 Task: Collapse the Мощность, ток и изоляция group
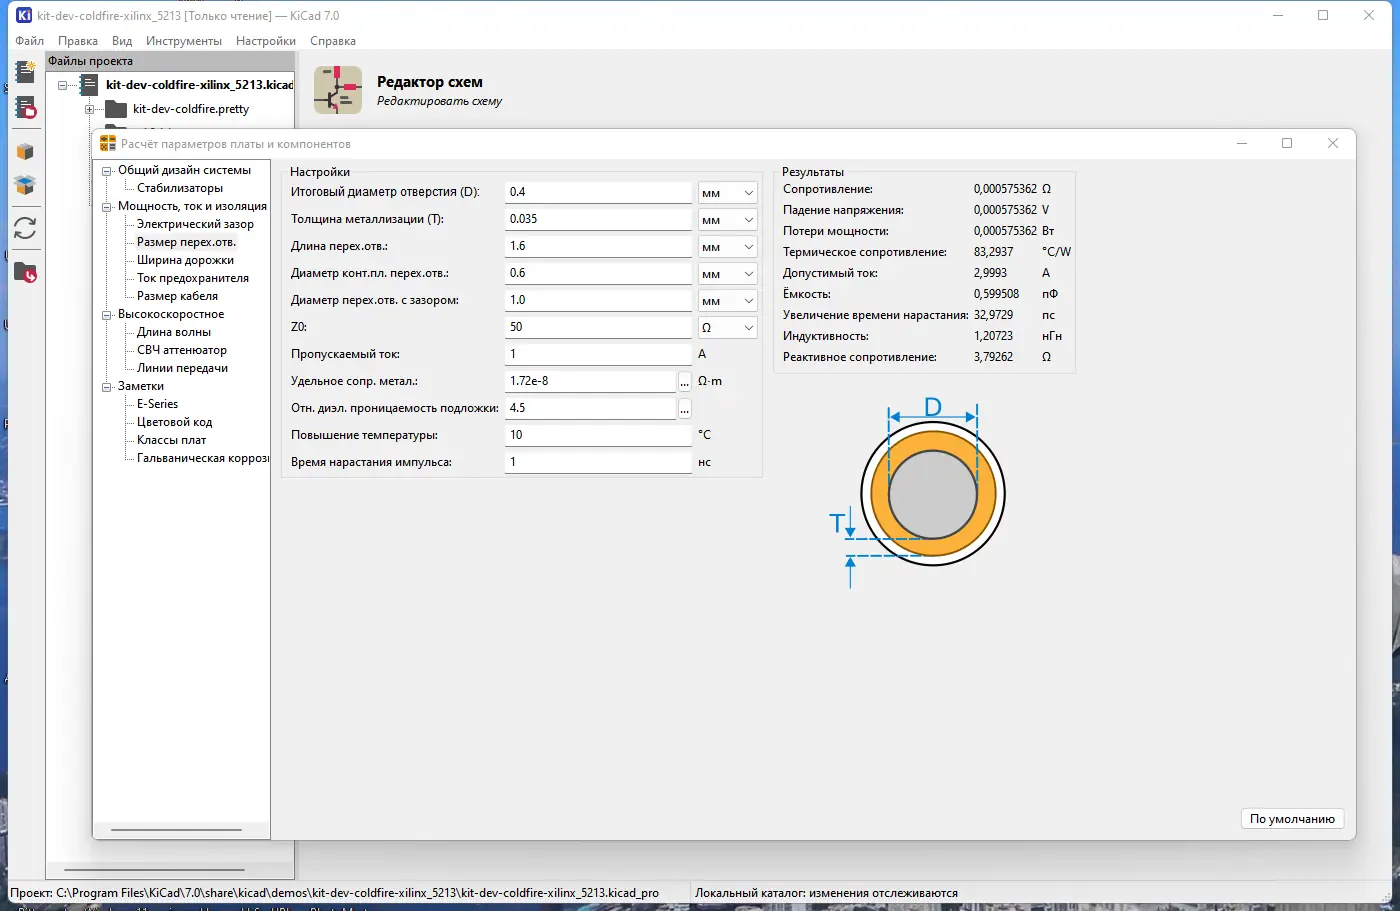click(x=107, y=207)
